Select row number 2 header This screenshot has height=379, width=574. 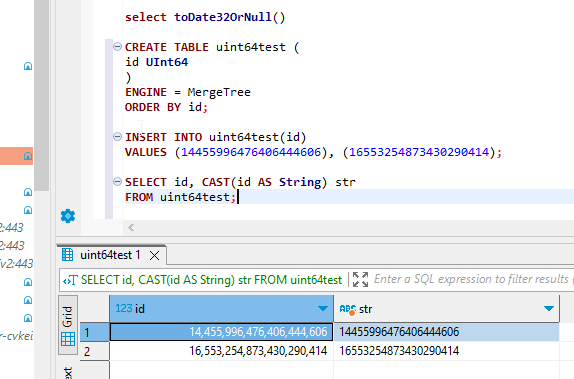coord(94,352)
